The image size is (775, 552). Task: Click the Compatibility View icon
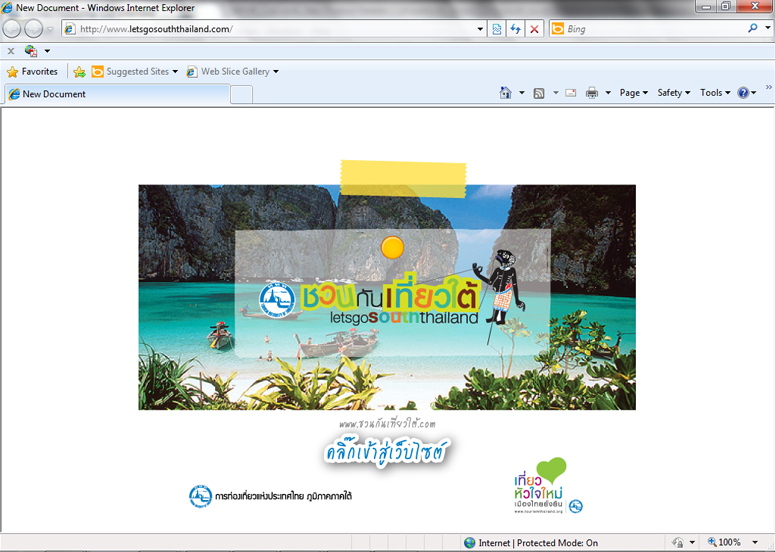497,29
